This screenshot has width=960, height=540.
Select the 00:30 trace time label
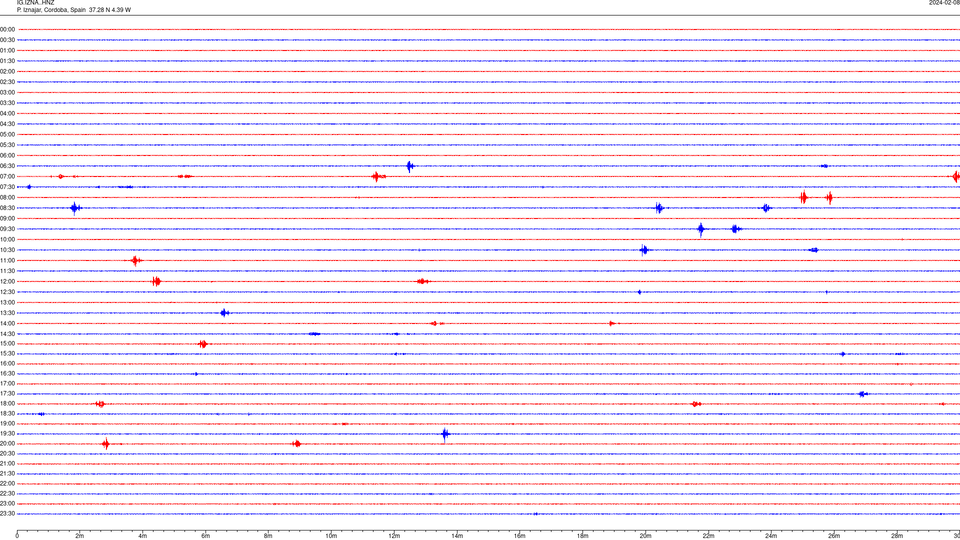pyautogui.click(x=7, y=40)
